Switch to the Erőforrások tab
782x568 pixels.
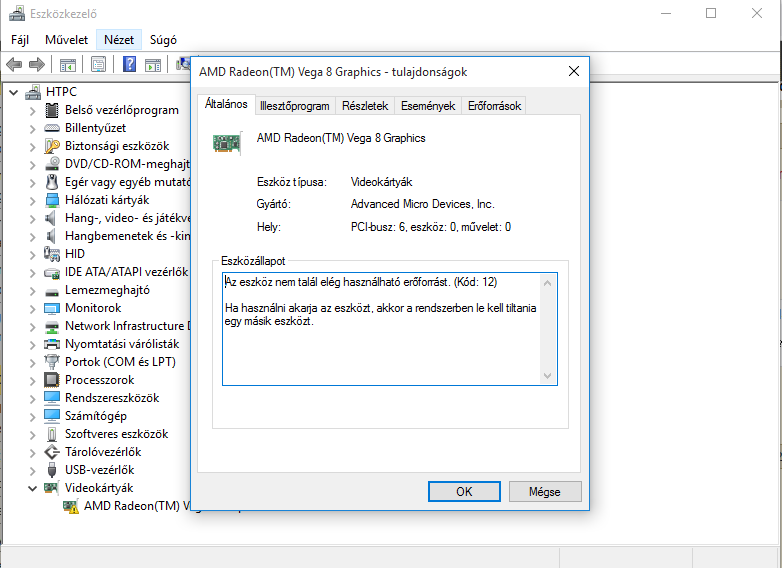pyautogui.click(x=494, y=106)
